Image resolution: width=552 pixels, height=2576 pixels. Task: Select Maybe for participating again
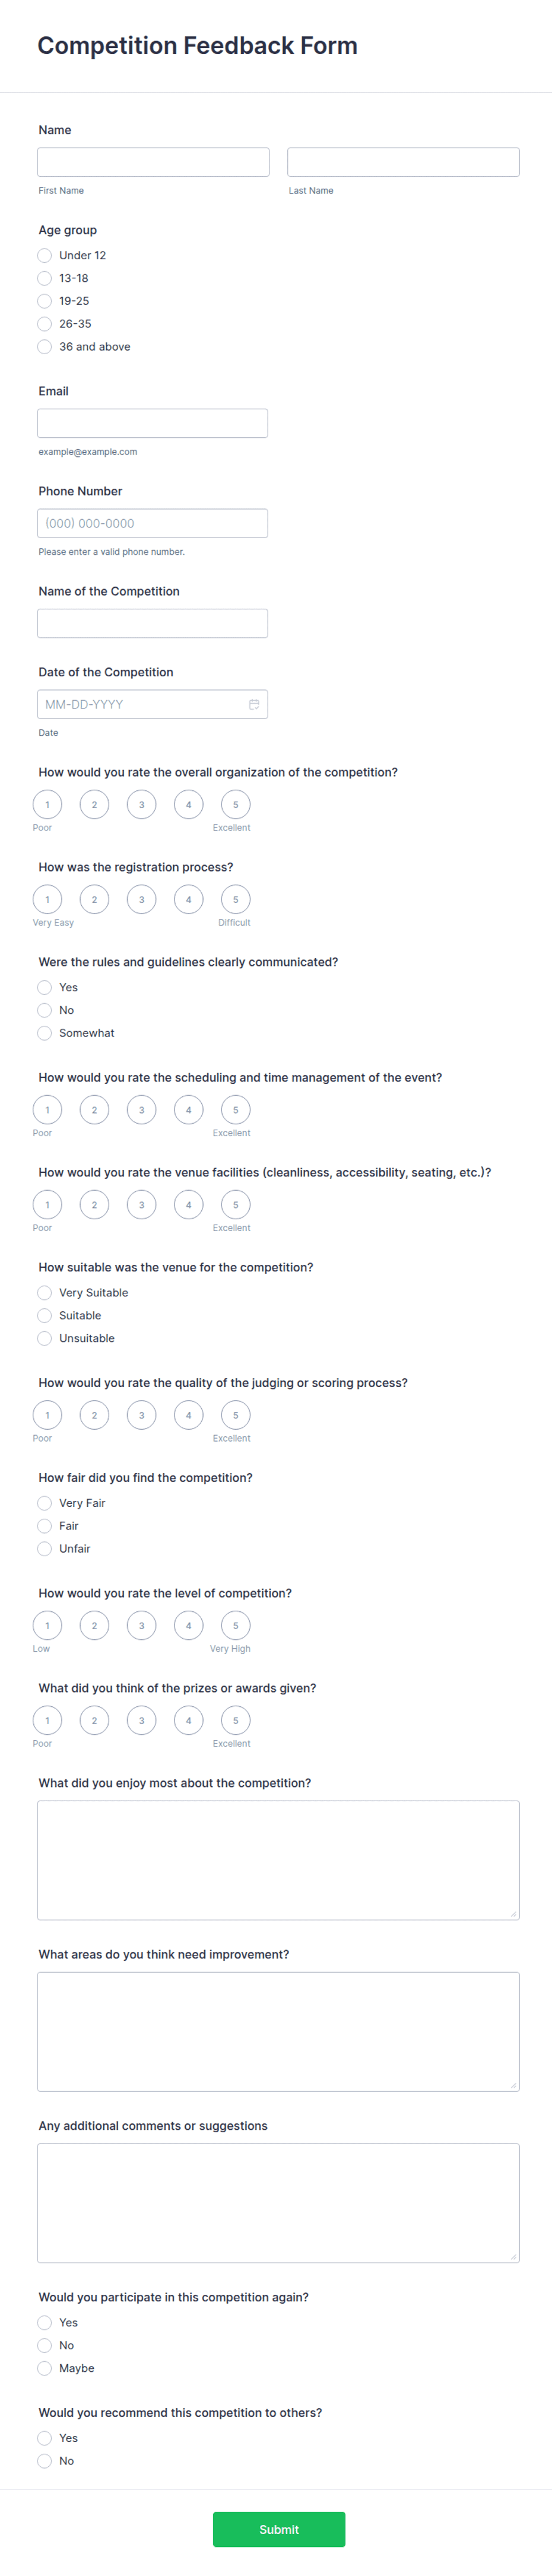point(44,2368)
